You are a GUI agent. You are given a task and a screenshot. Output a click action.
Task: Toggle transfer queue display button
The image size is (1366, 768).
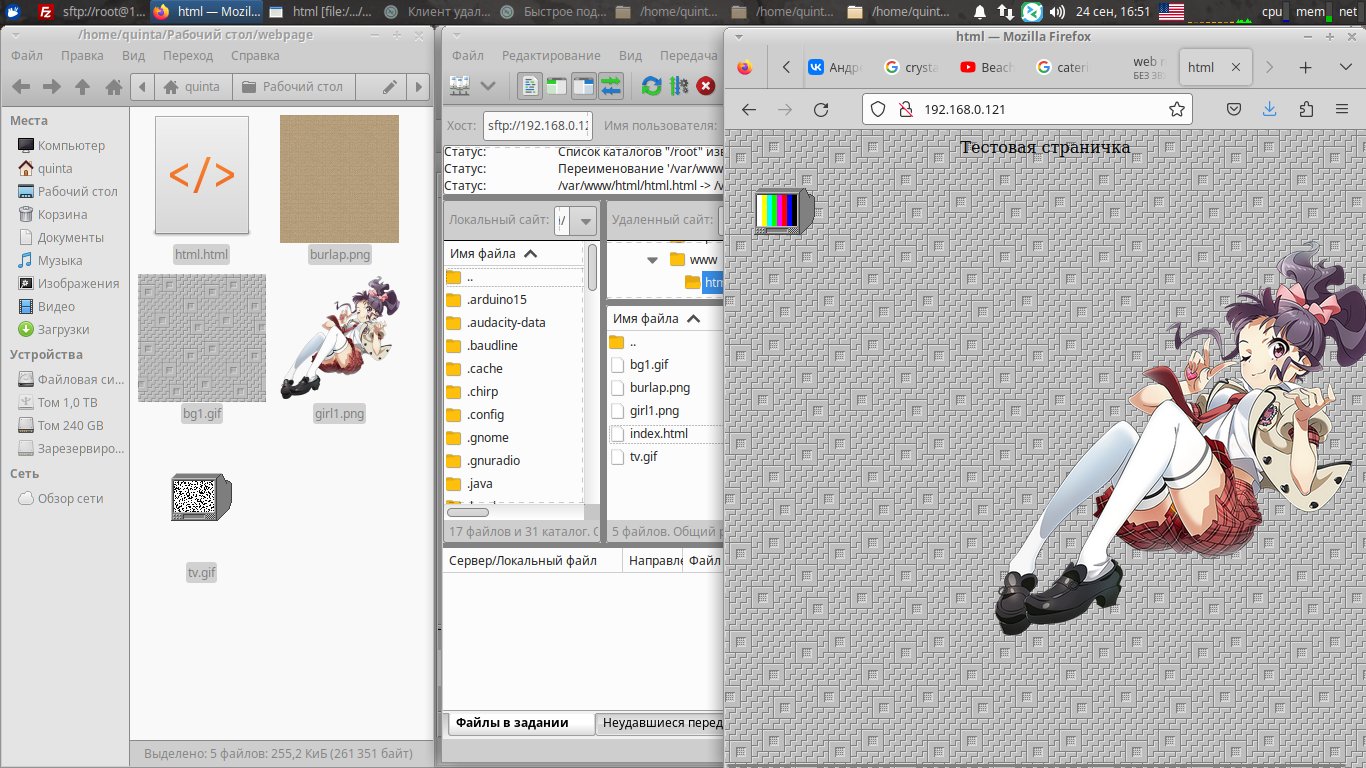[x=611, y=86]
